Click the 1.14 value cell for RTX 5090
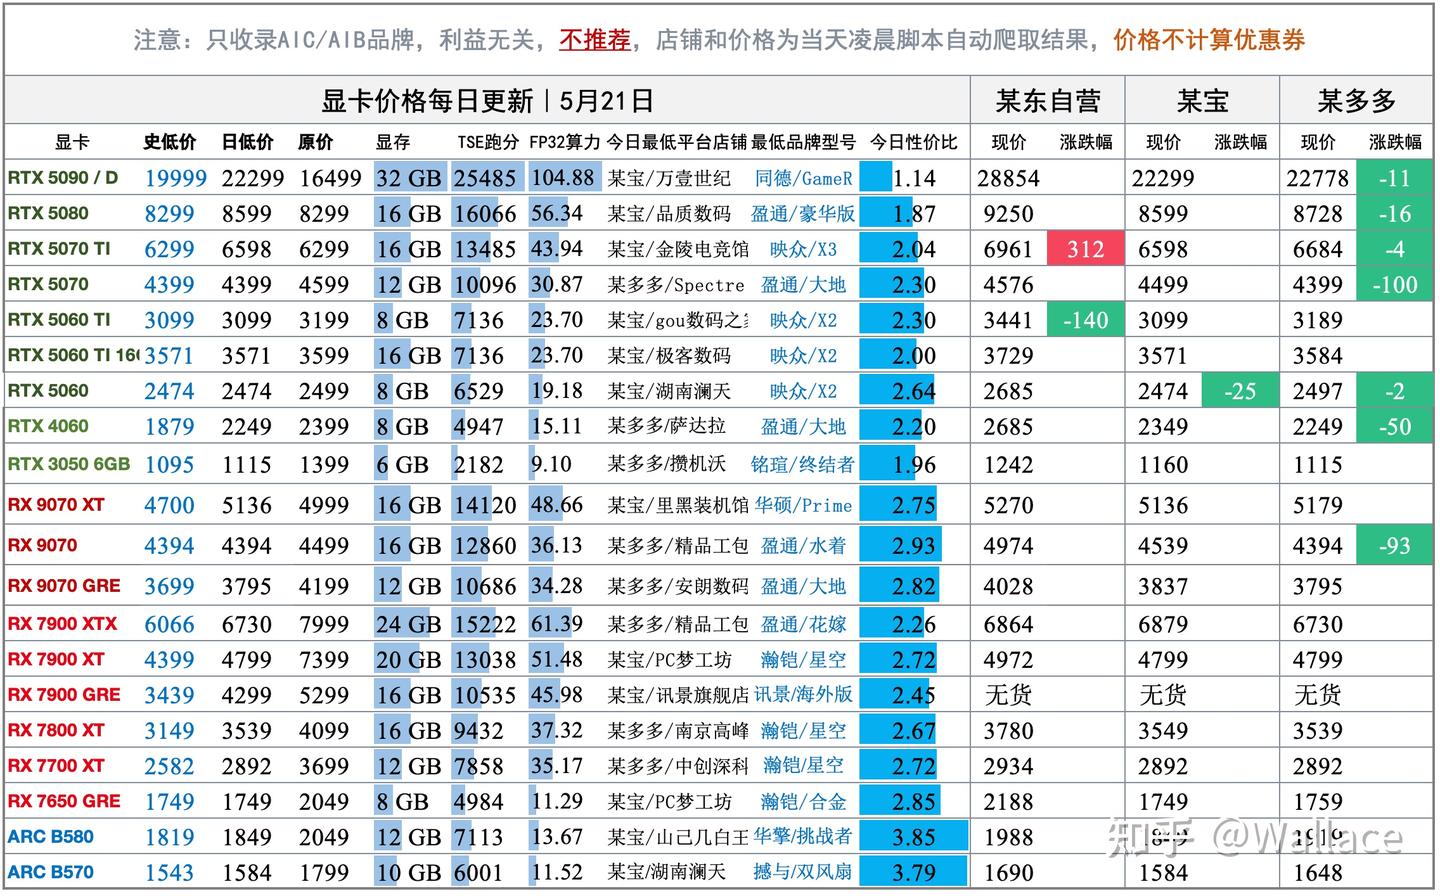Screen dimensions: 1440x896 point(914,178)
